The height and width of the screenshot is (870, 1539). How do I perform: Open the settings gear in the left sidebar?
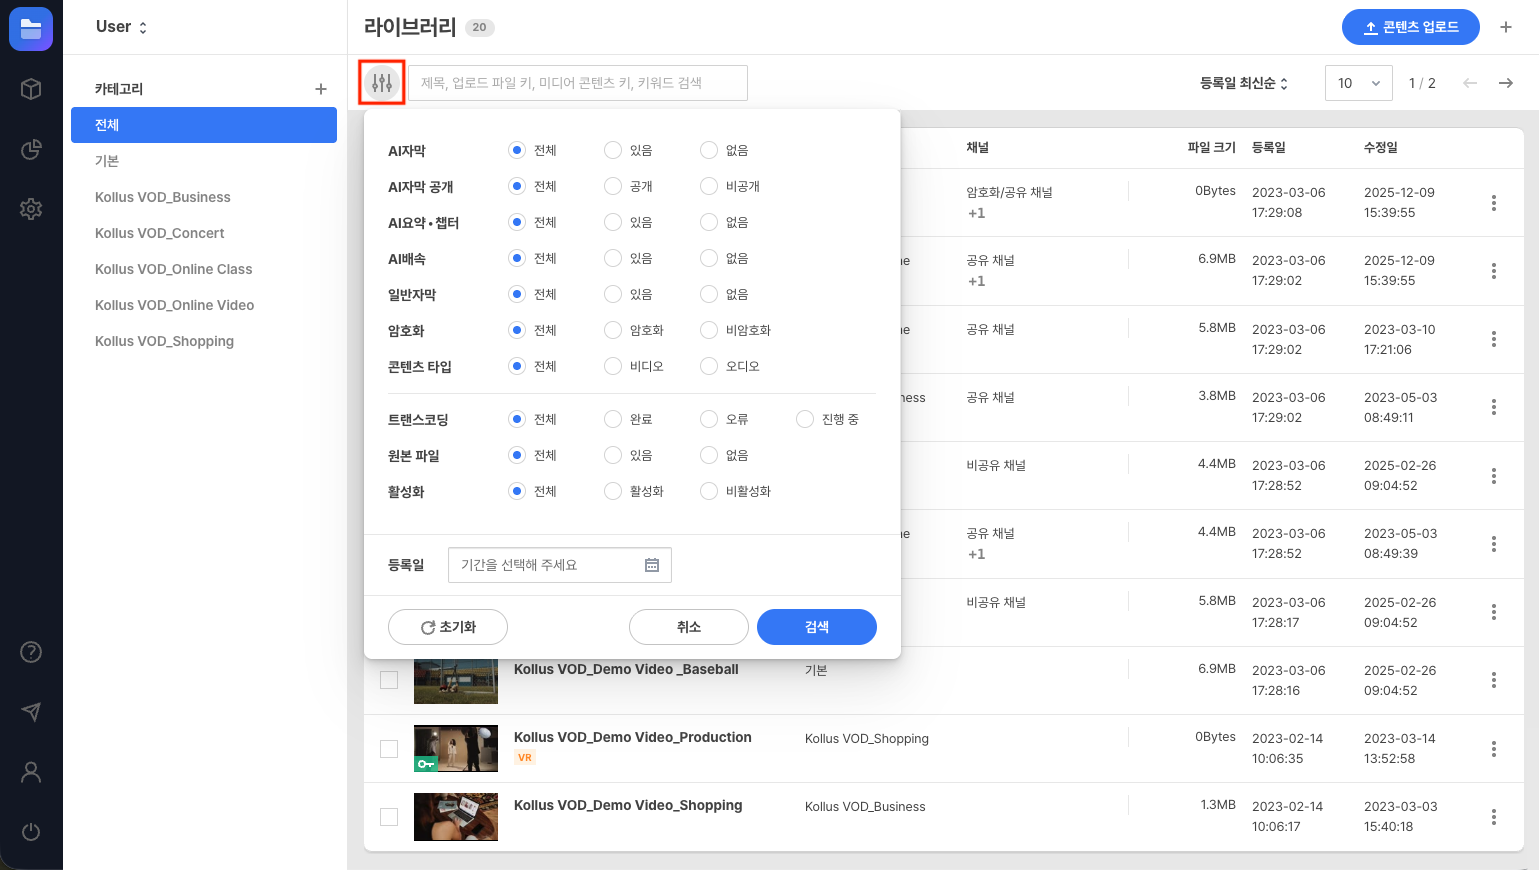[x=30, y=209]
